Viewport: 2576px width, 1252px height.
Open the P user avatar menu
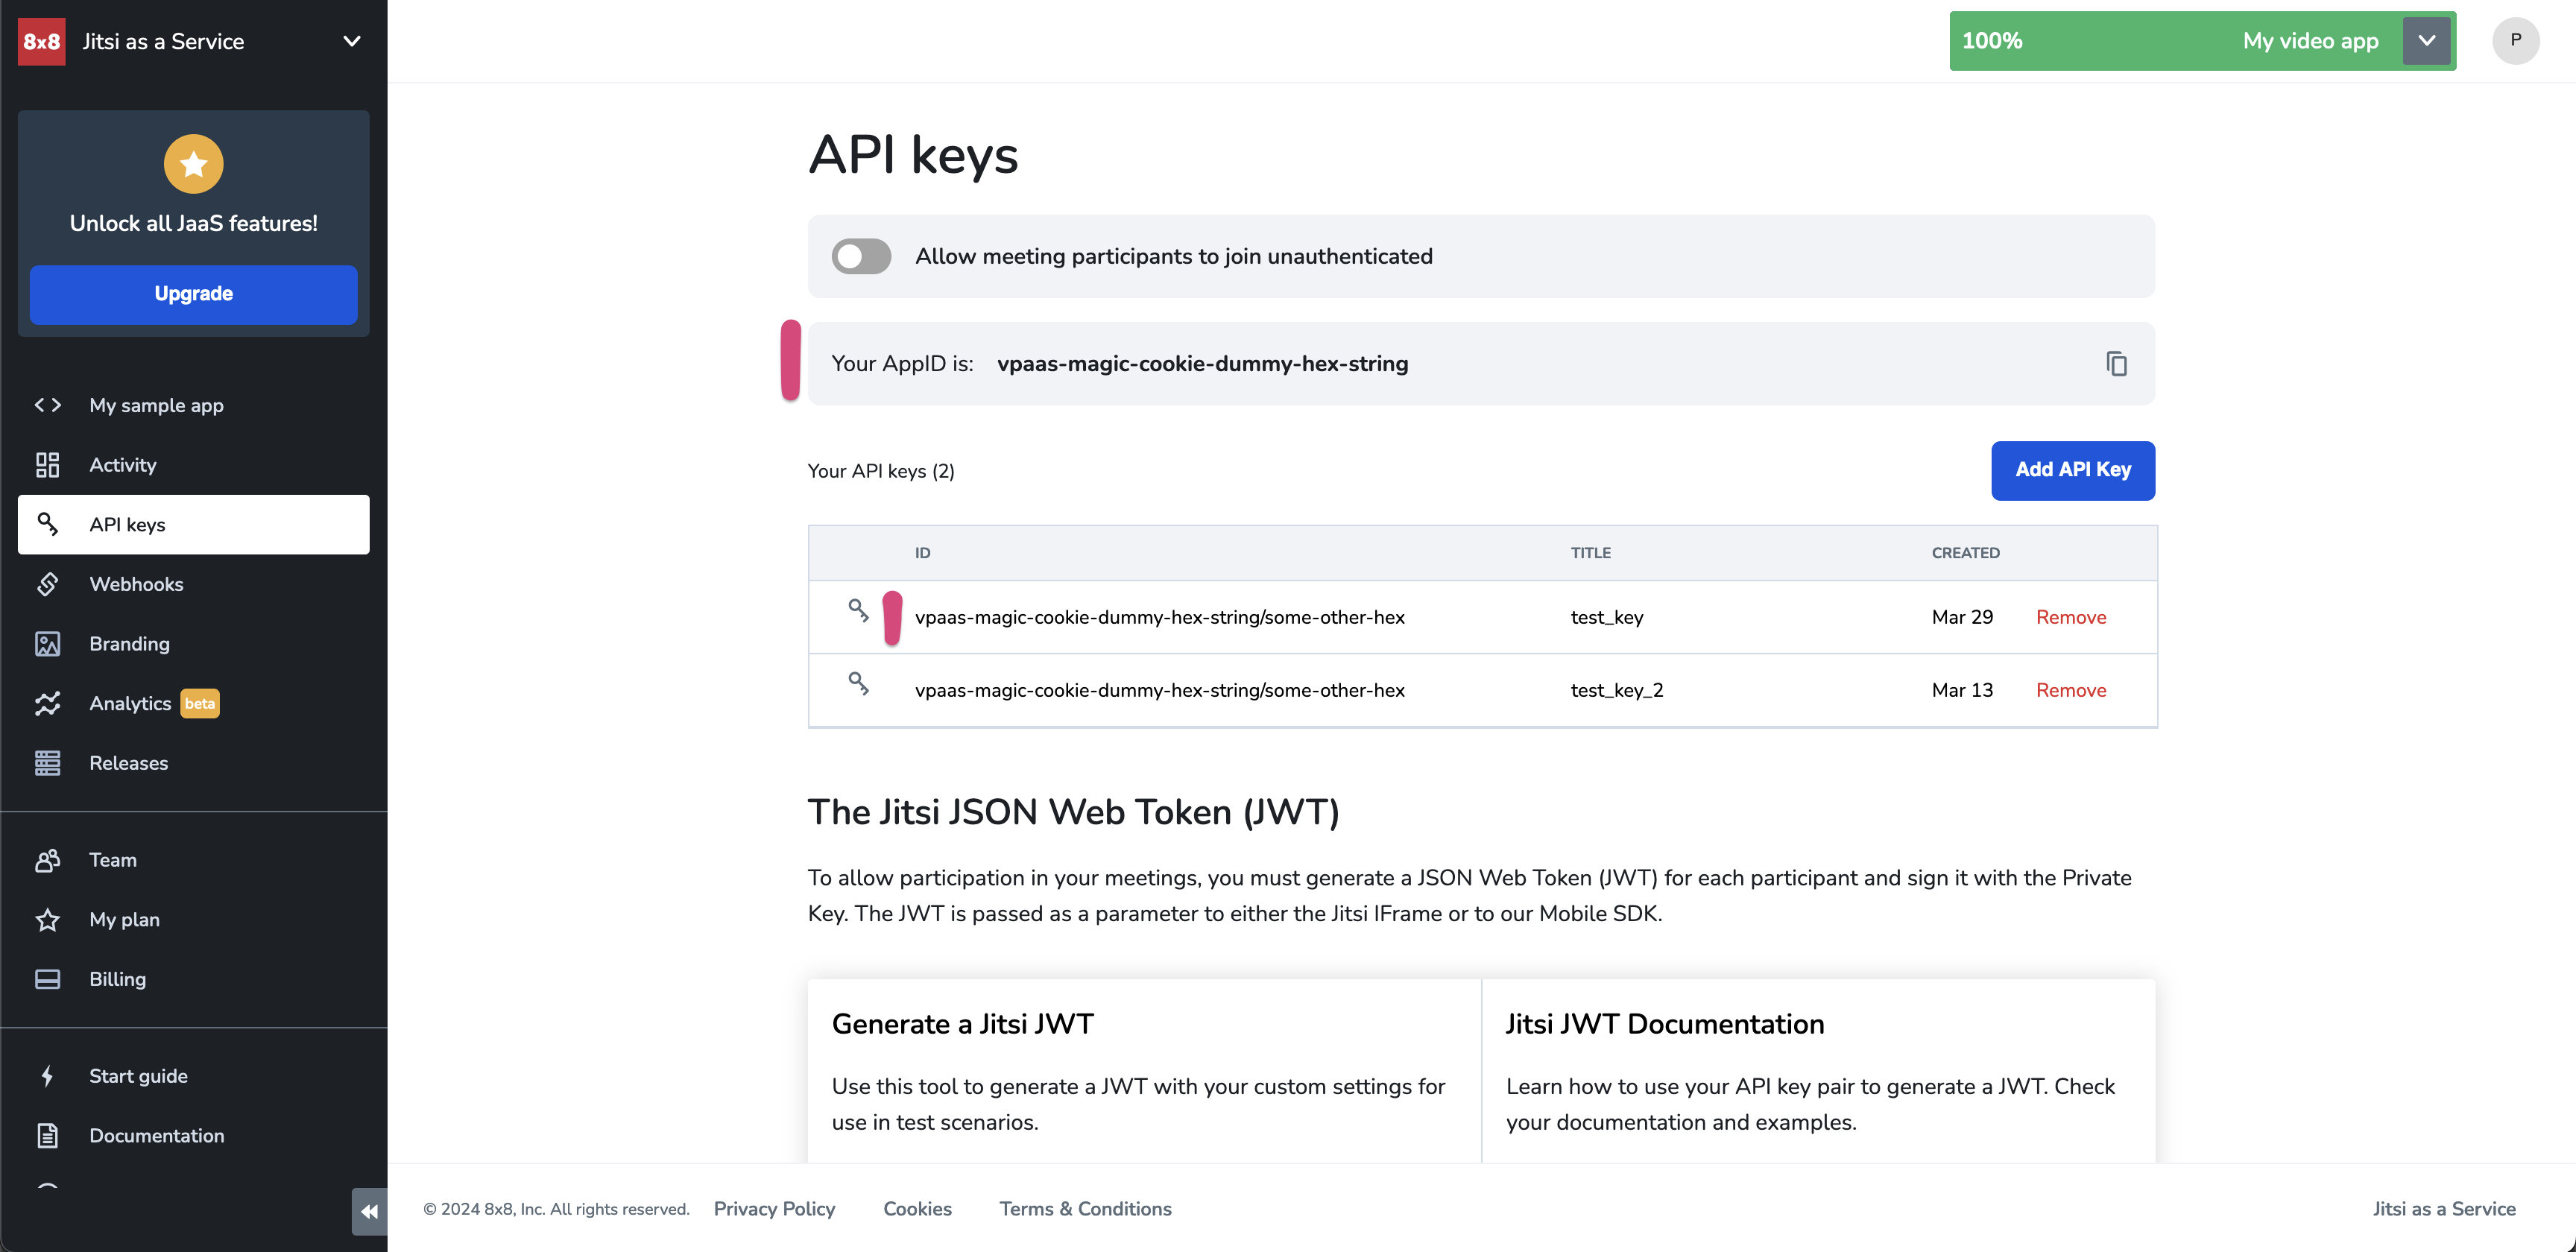coord(2515,41)
